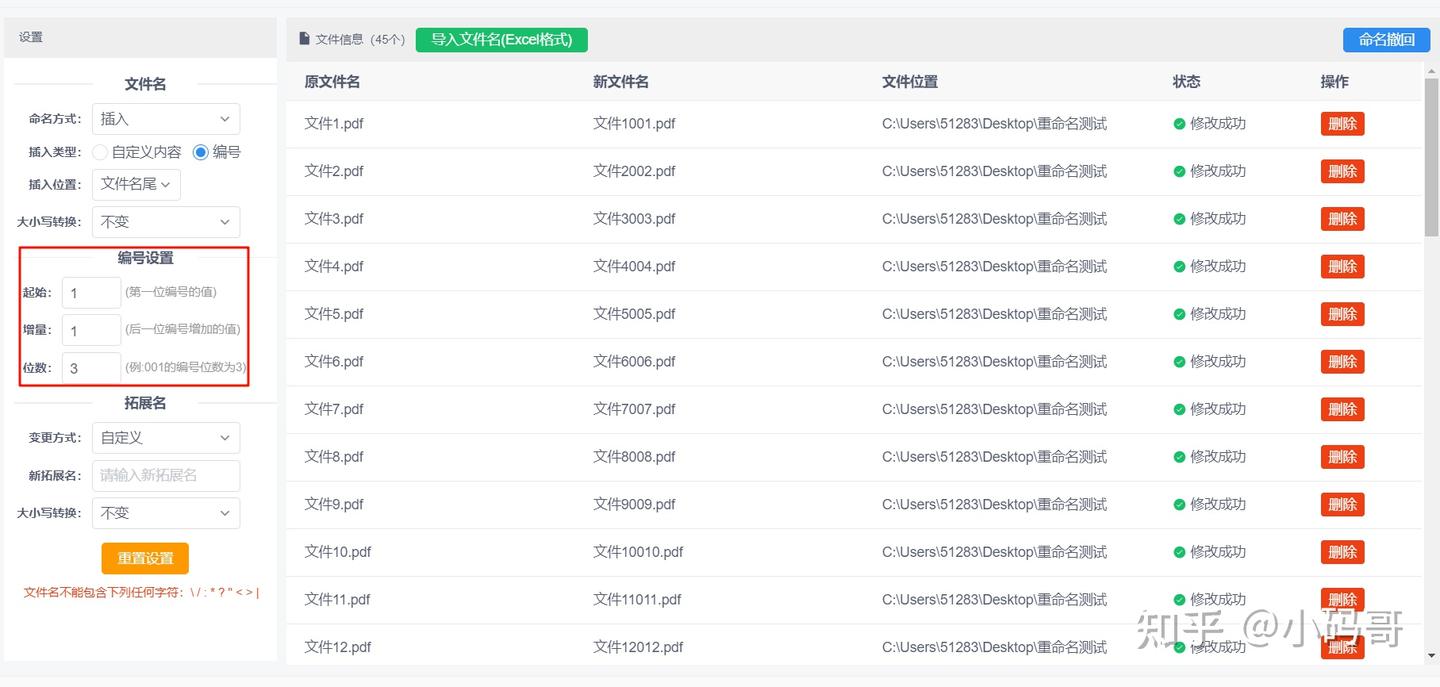Click the 位数 digits input field
1440x687 pixels.
click(91, 368)
